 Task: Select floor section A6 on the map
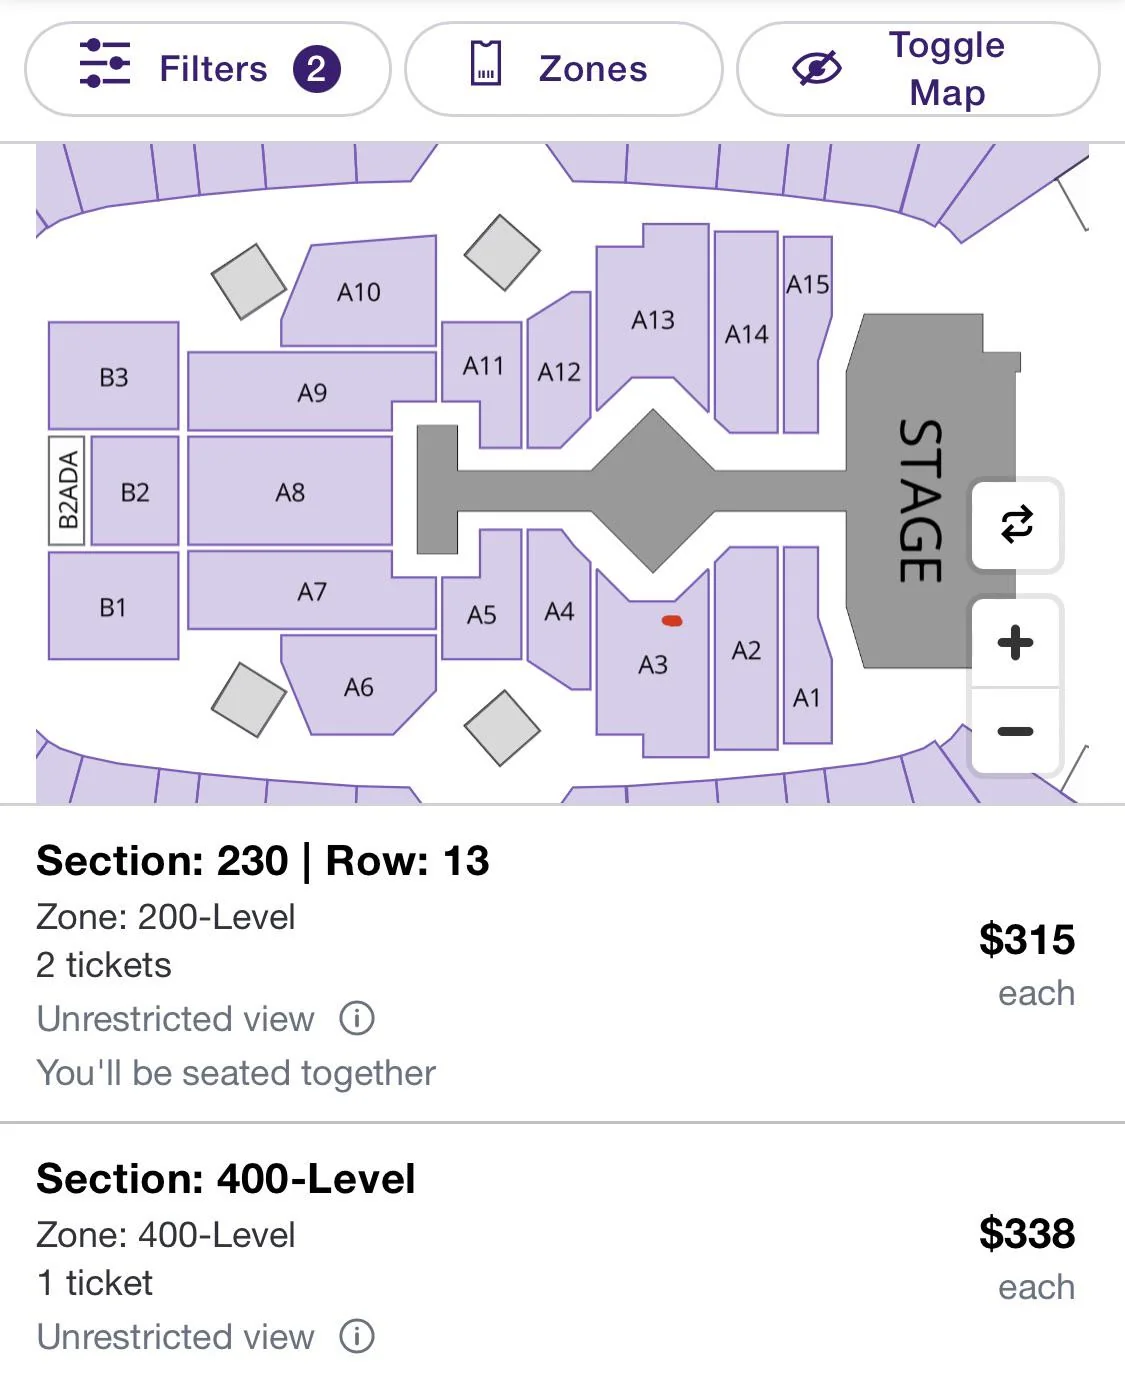[359, 687]
